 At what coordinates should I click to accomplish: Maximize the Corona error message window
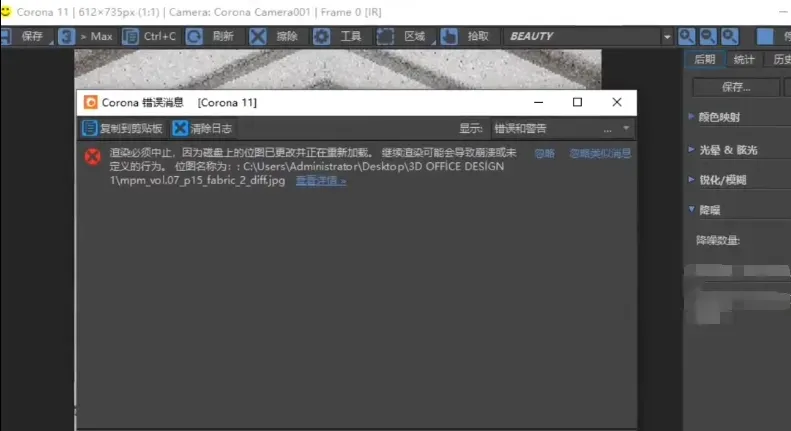pyautogui.click(x=577, y=102)
